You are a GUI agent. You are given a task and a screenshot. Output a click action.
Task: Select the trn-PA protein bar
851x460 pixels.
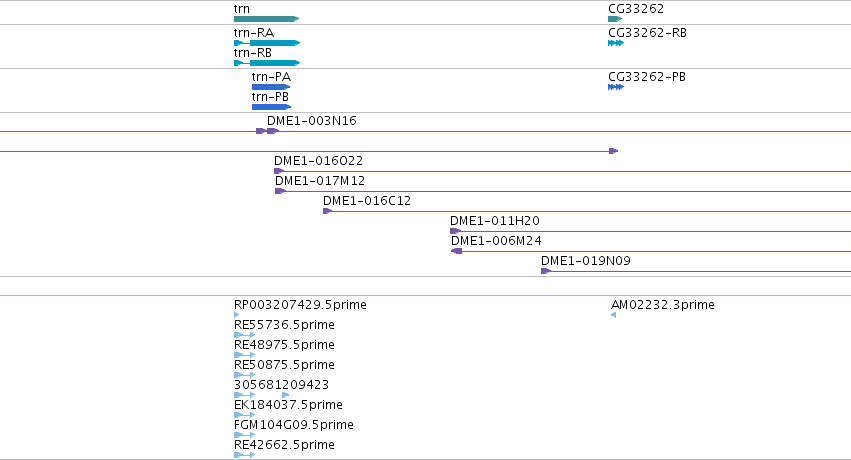pos(271,87)
